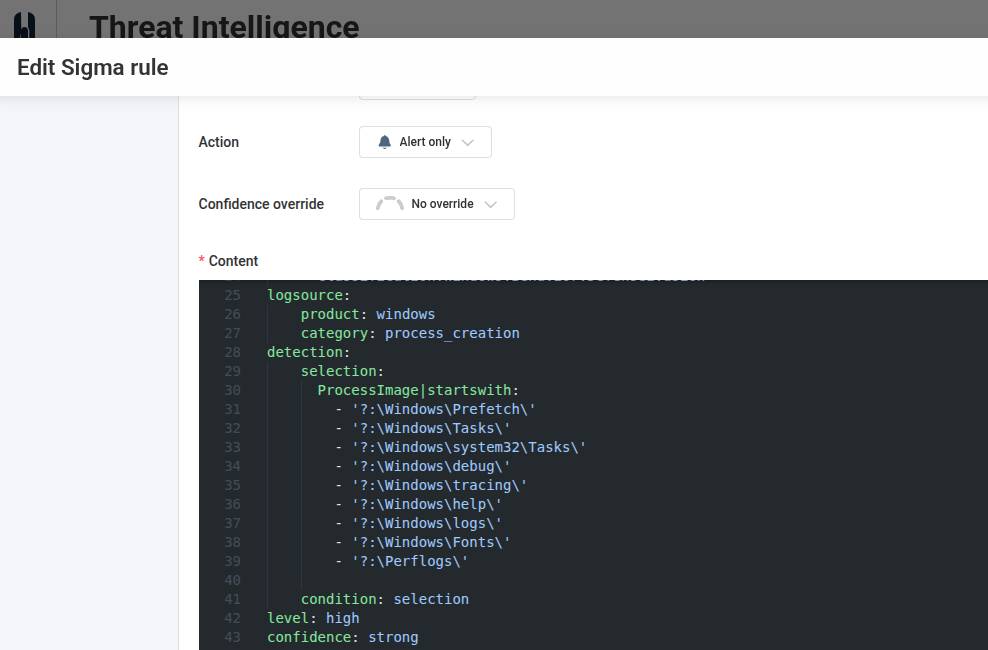Click the '?:\Windows\Tasks\' entry on line 32
988x650 pixels.
point(431,428)
